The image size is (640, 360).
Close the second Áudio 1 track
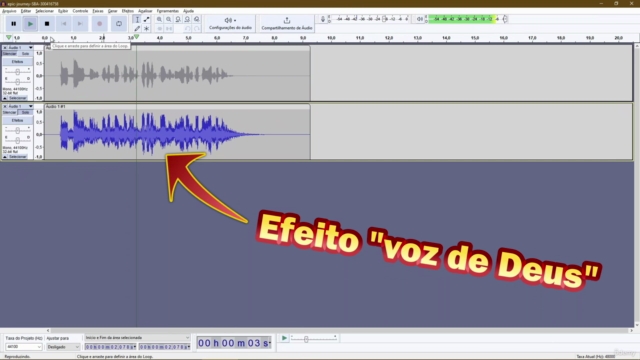tap(5, 107)
